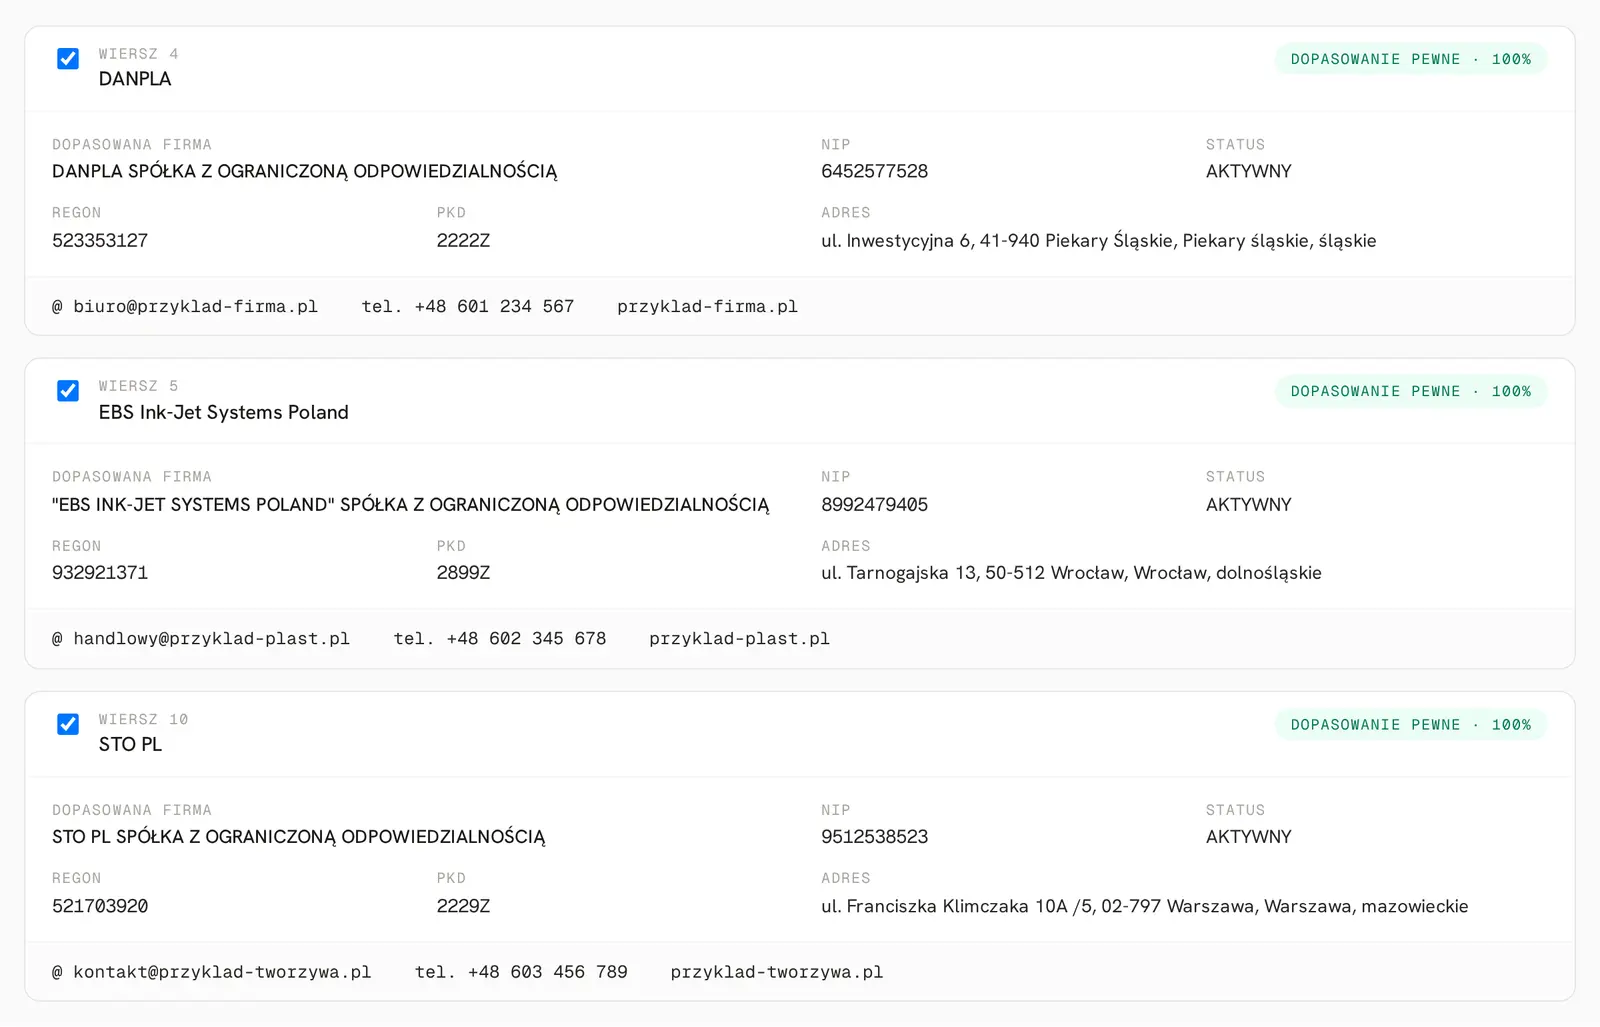1600x1027 pixels.
Task: Click PKD code 2899Z
Action: [x=463, y=573]
